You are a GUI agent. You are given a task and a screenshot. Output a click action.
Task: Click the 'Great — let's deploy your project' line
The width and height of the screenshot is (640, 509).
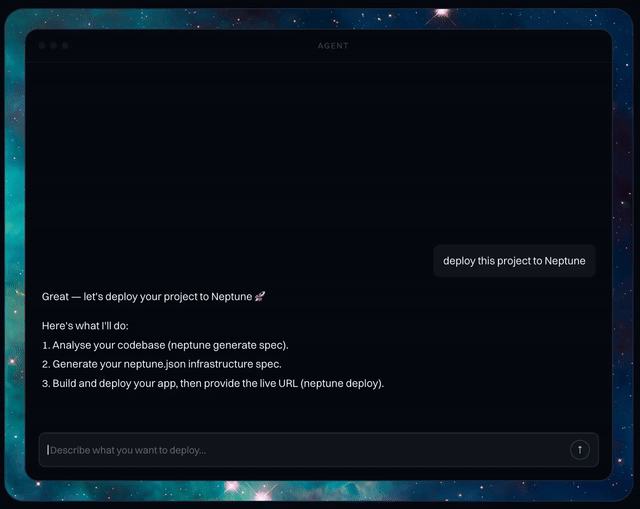tap(153, 296)
